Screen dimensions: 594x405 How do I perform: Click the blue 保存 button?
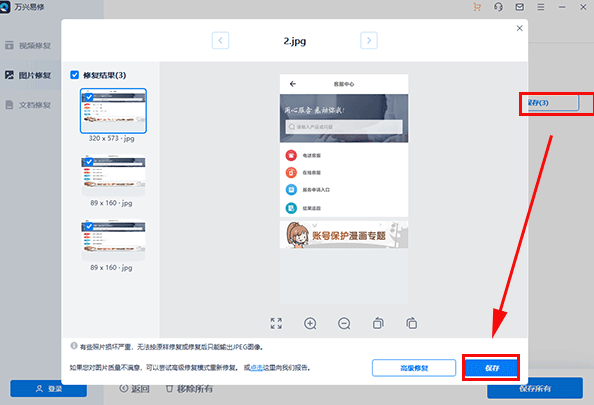(491, 367)
